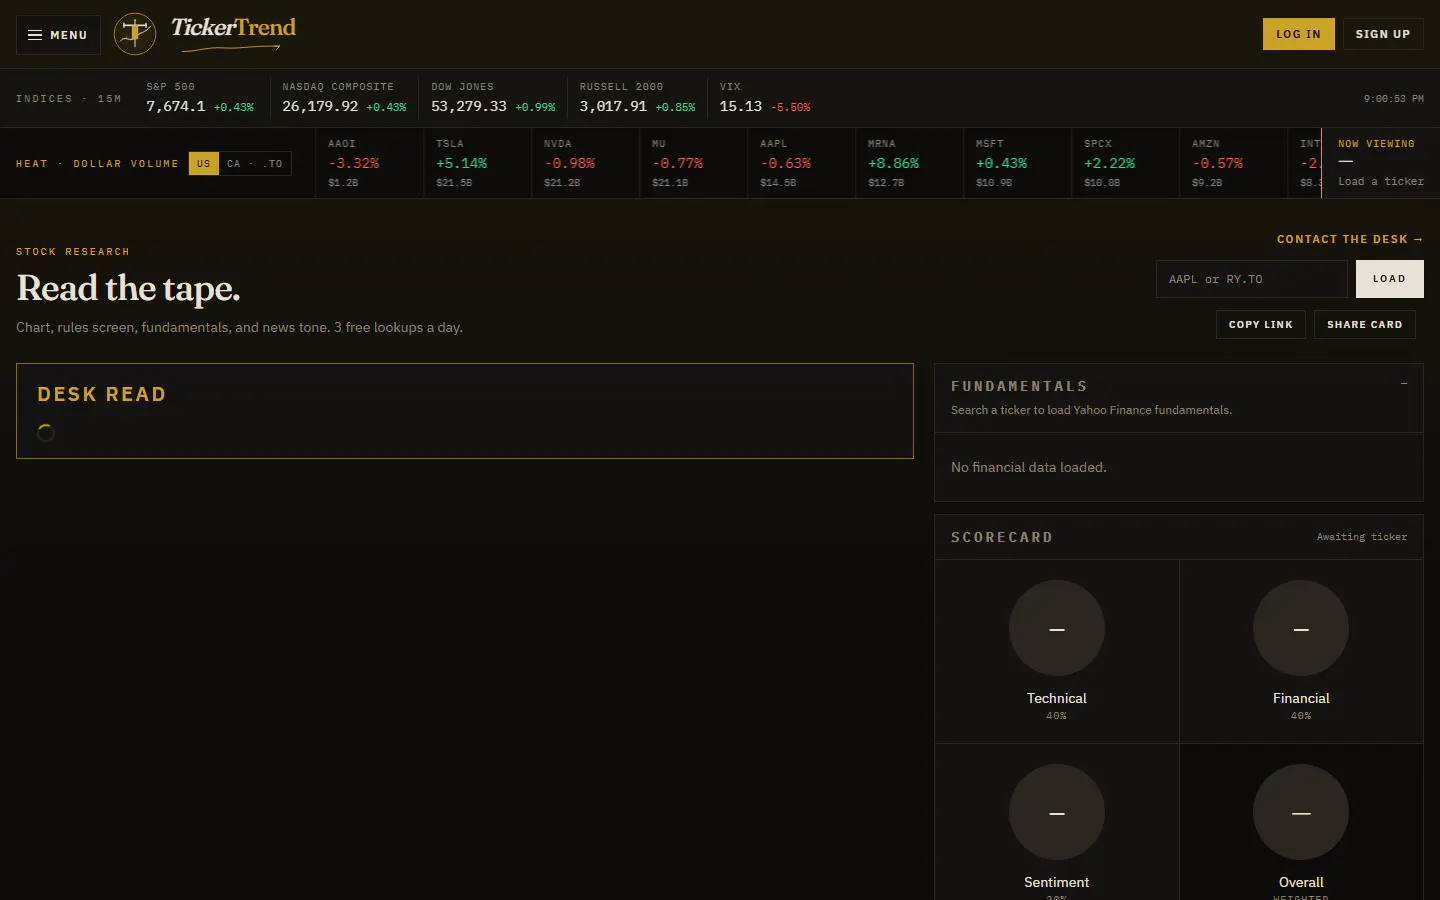Click the Financial score circle

(1301, 628)
